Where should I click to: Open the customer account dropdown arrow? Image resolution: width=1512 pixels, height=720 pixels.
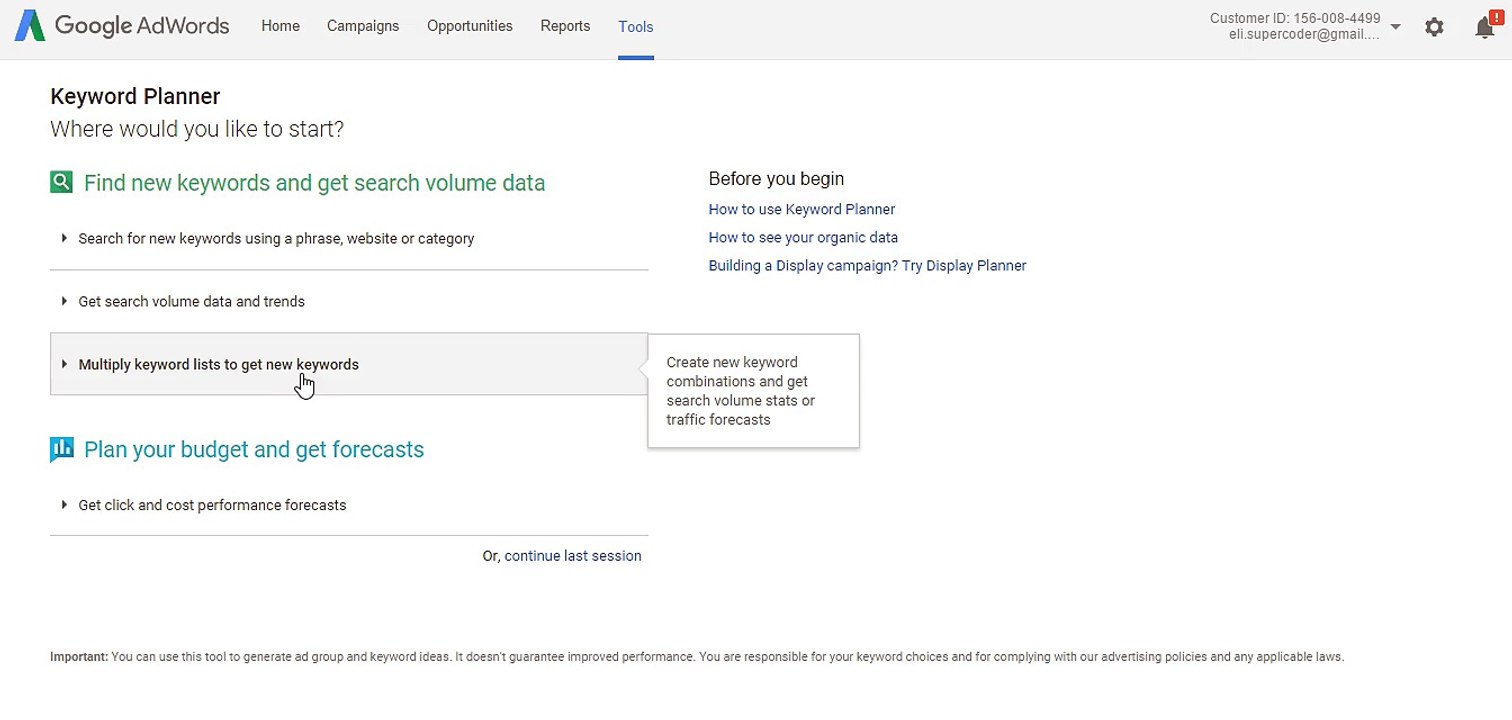1396,27
